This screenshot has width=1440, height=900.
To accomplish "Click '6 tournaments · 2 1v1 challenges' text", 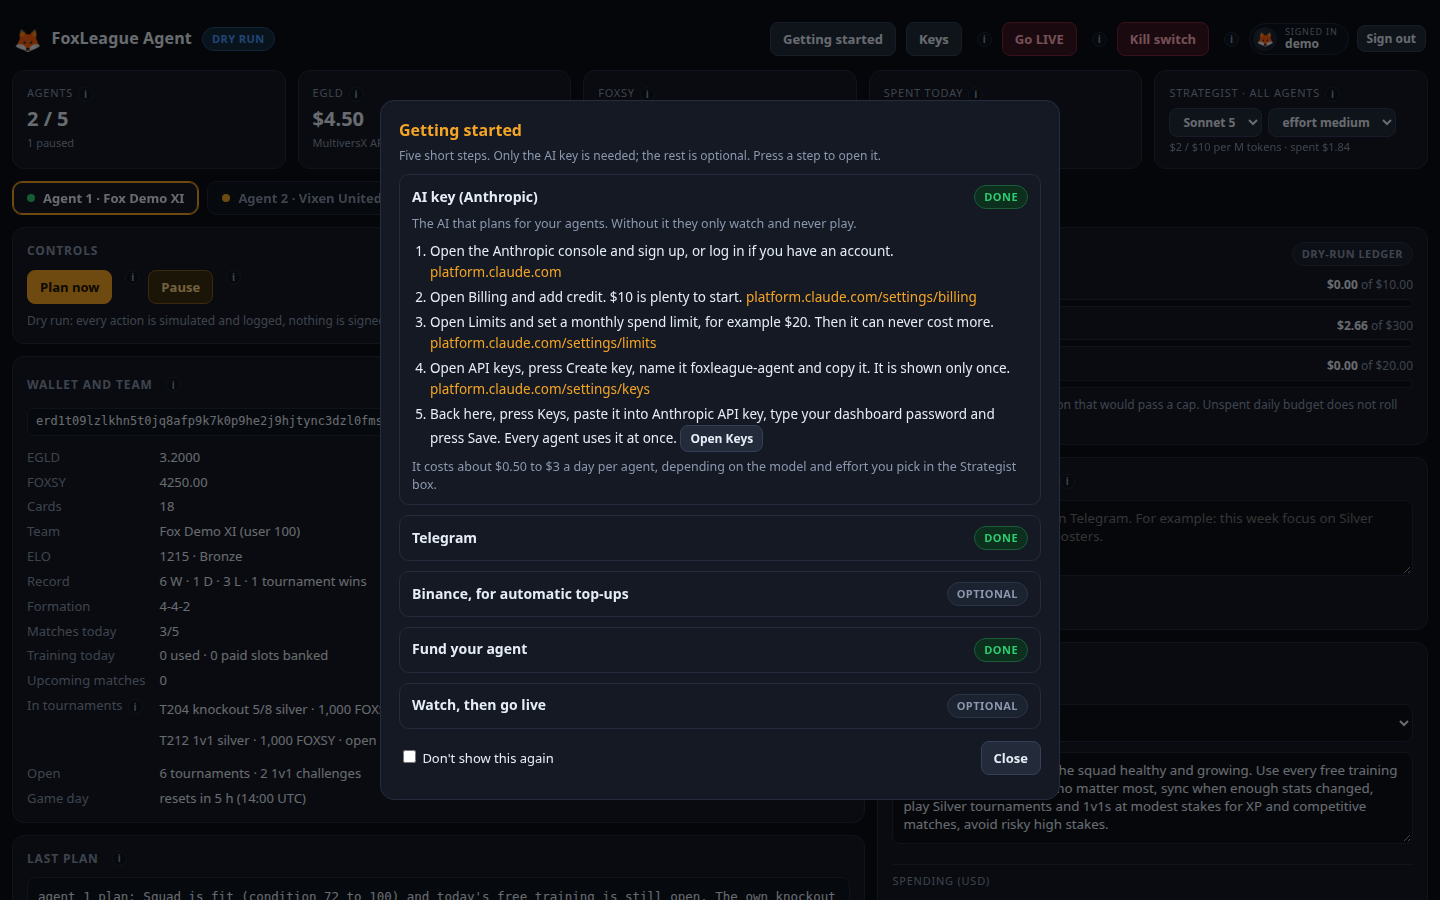I will pyautogui.click(x=260, y=773).
